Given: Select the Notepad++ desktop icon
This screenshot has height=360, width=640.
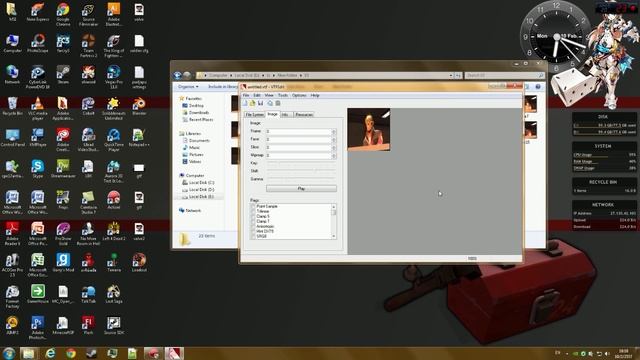Looking at the screenshot, I should click(x=139, y=138).
